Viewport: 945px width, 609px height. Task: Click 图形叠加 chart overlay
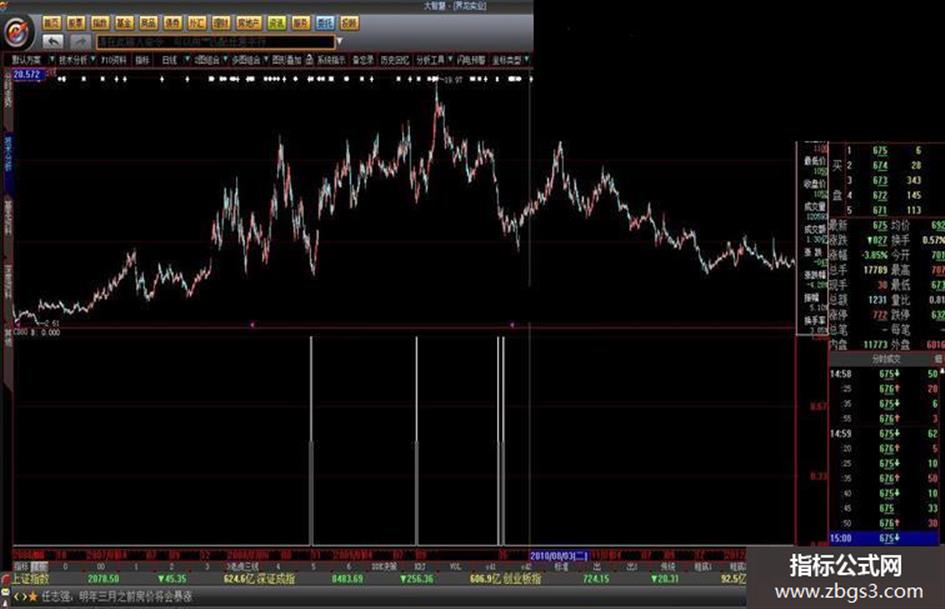[286, 60]
